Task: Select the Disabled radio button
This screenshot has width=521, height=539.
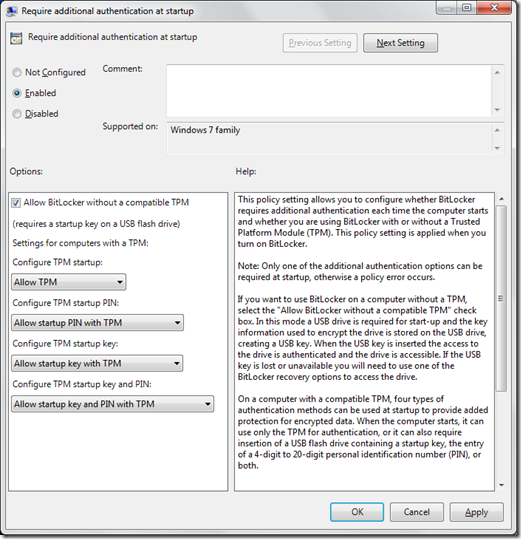Action: [x=16, y=114]
